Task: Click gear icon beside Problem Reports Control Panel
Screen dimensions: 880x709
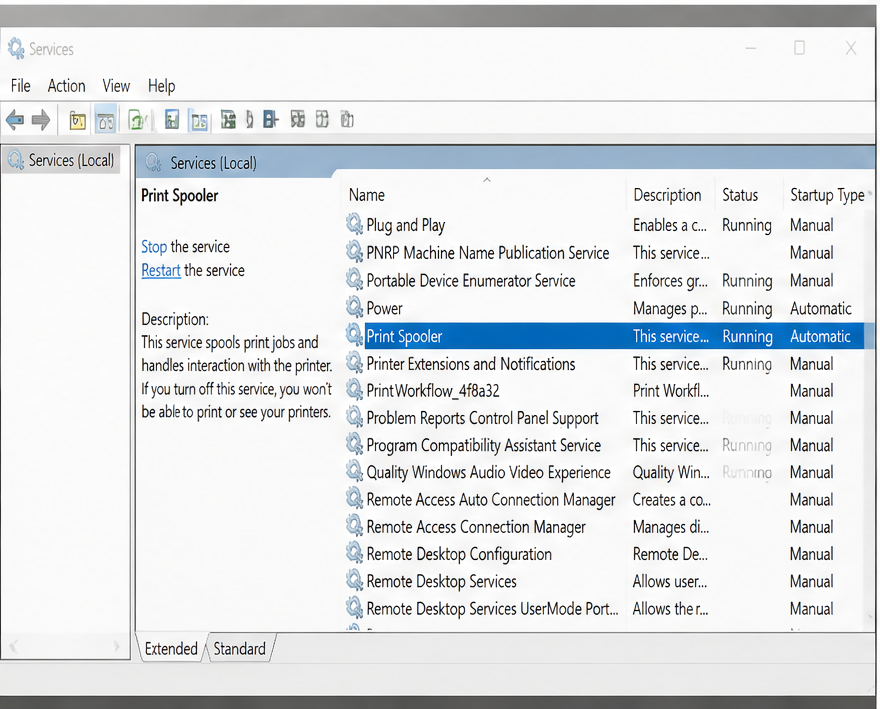Action: [x=354, y=417]
